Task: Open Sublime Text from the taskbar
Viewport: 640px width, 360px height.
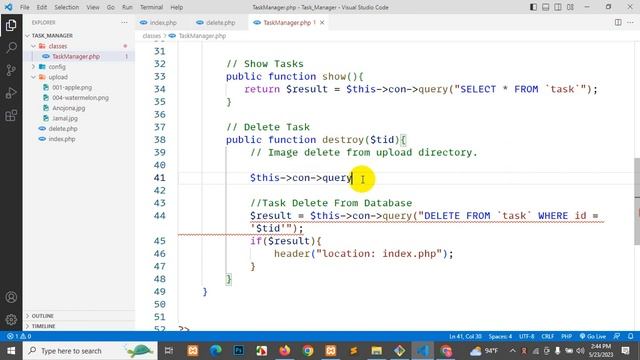Action: (x=353, y=351)
